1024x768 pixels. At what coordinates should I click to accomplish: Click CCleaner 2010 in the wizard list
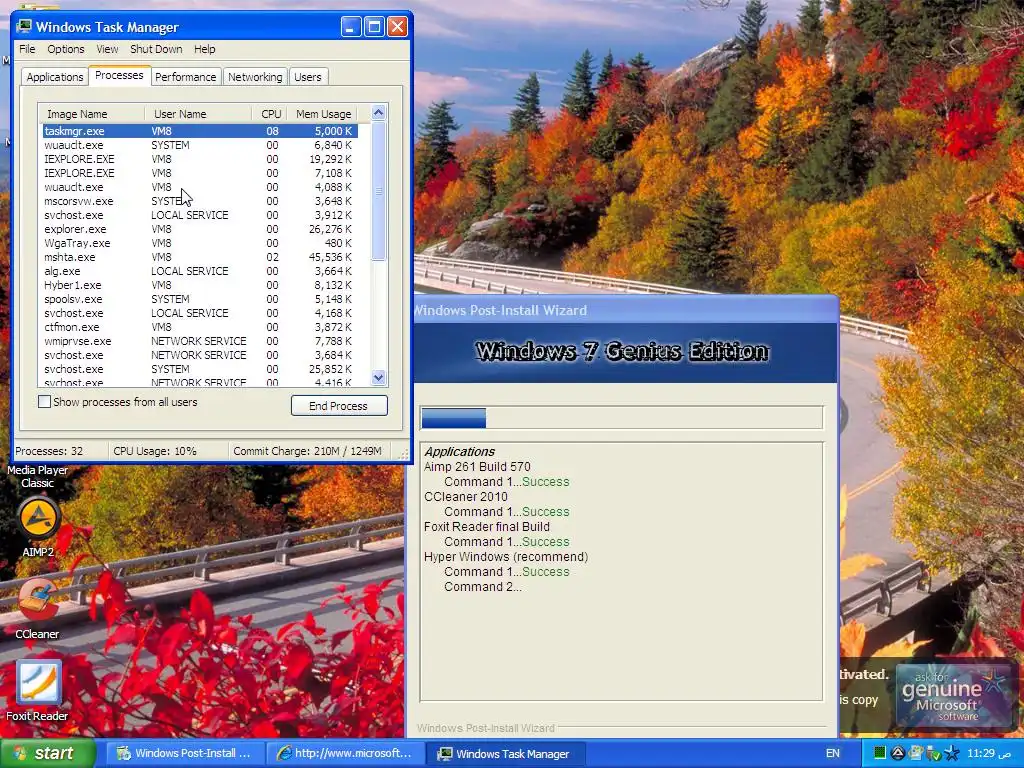coord(465,496)
